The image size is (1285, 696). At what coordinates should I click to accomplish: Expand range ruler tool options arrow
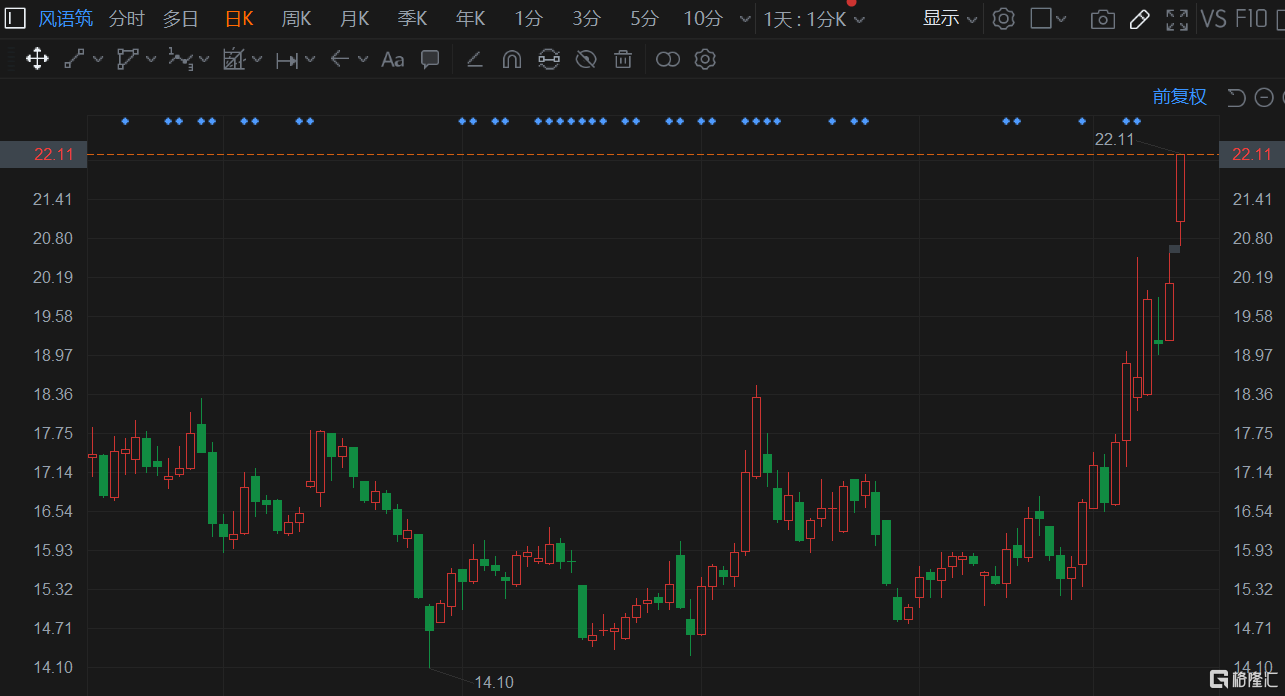point(310,60)
